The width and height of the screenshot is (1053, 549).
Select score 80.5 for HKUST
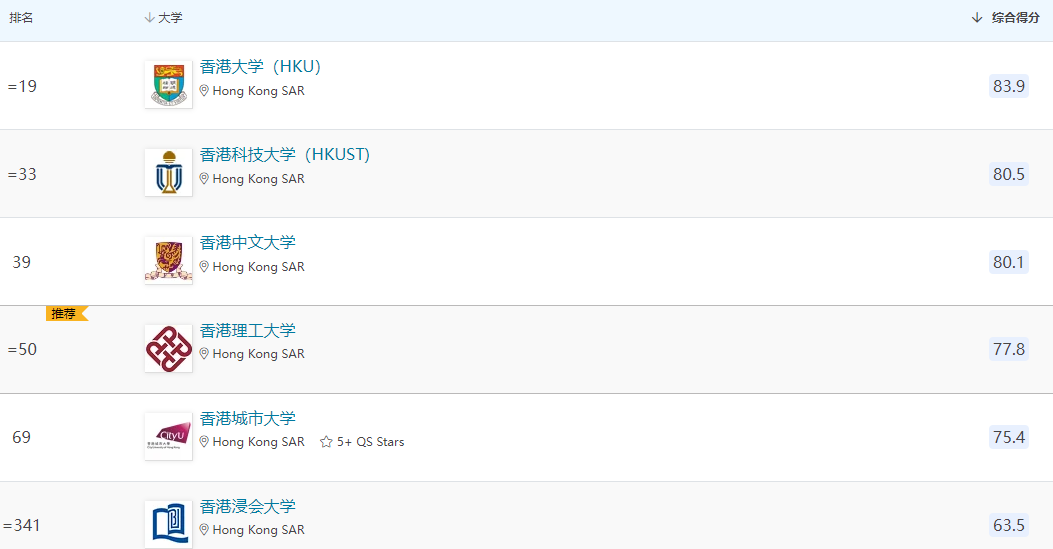1009,174
